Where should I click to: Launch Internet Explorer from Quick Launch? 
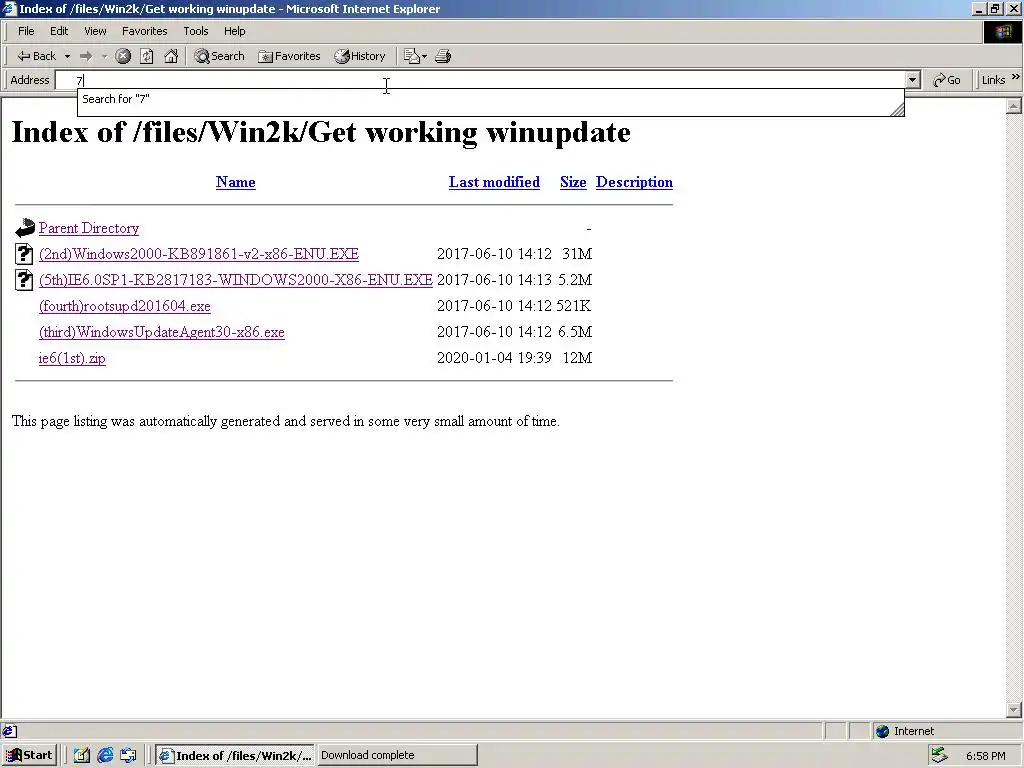pyautogui.click(x=105, y=756)
